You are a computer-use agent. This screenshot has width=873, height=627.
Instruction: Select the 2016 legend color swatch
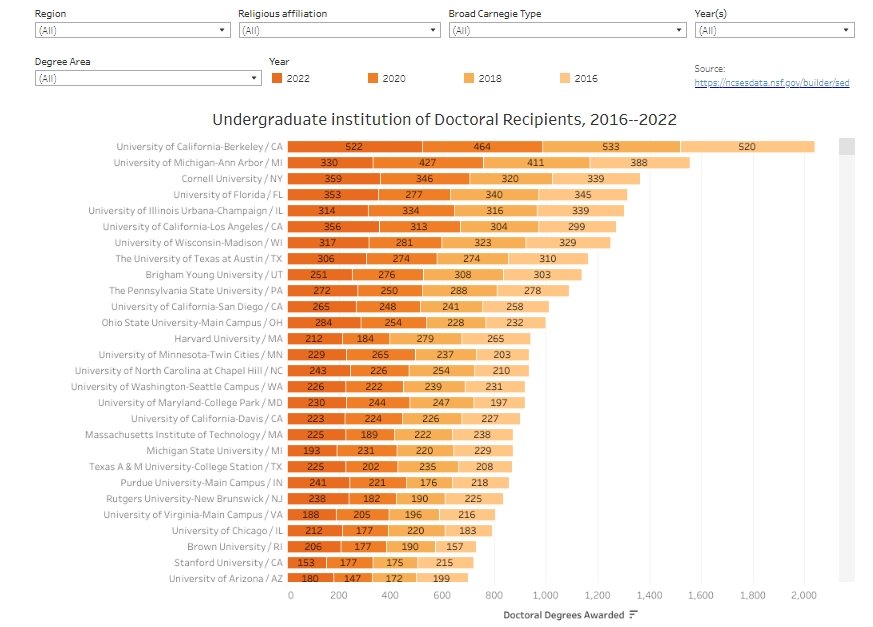(x=565, y=78)
